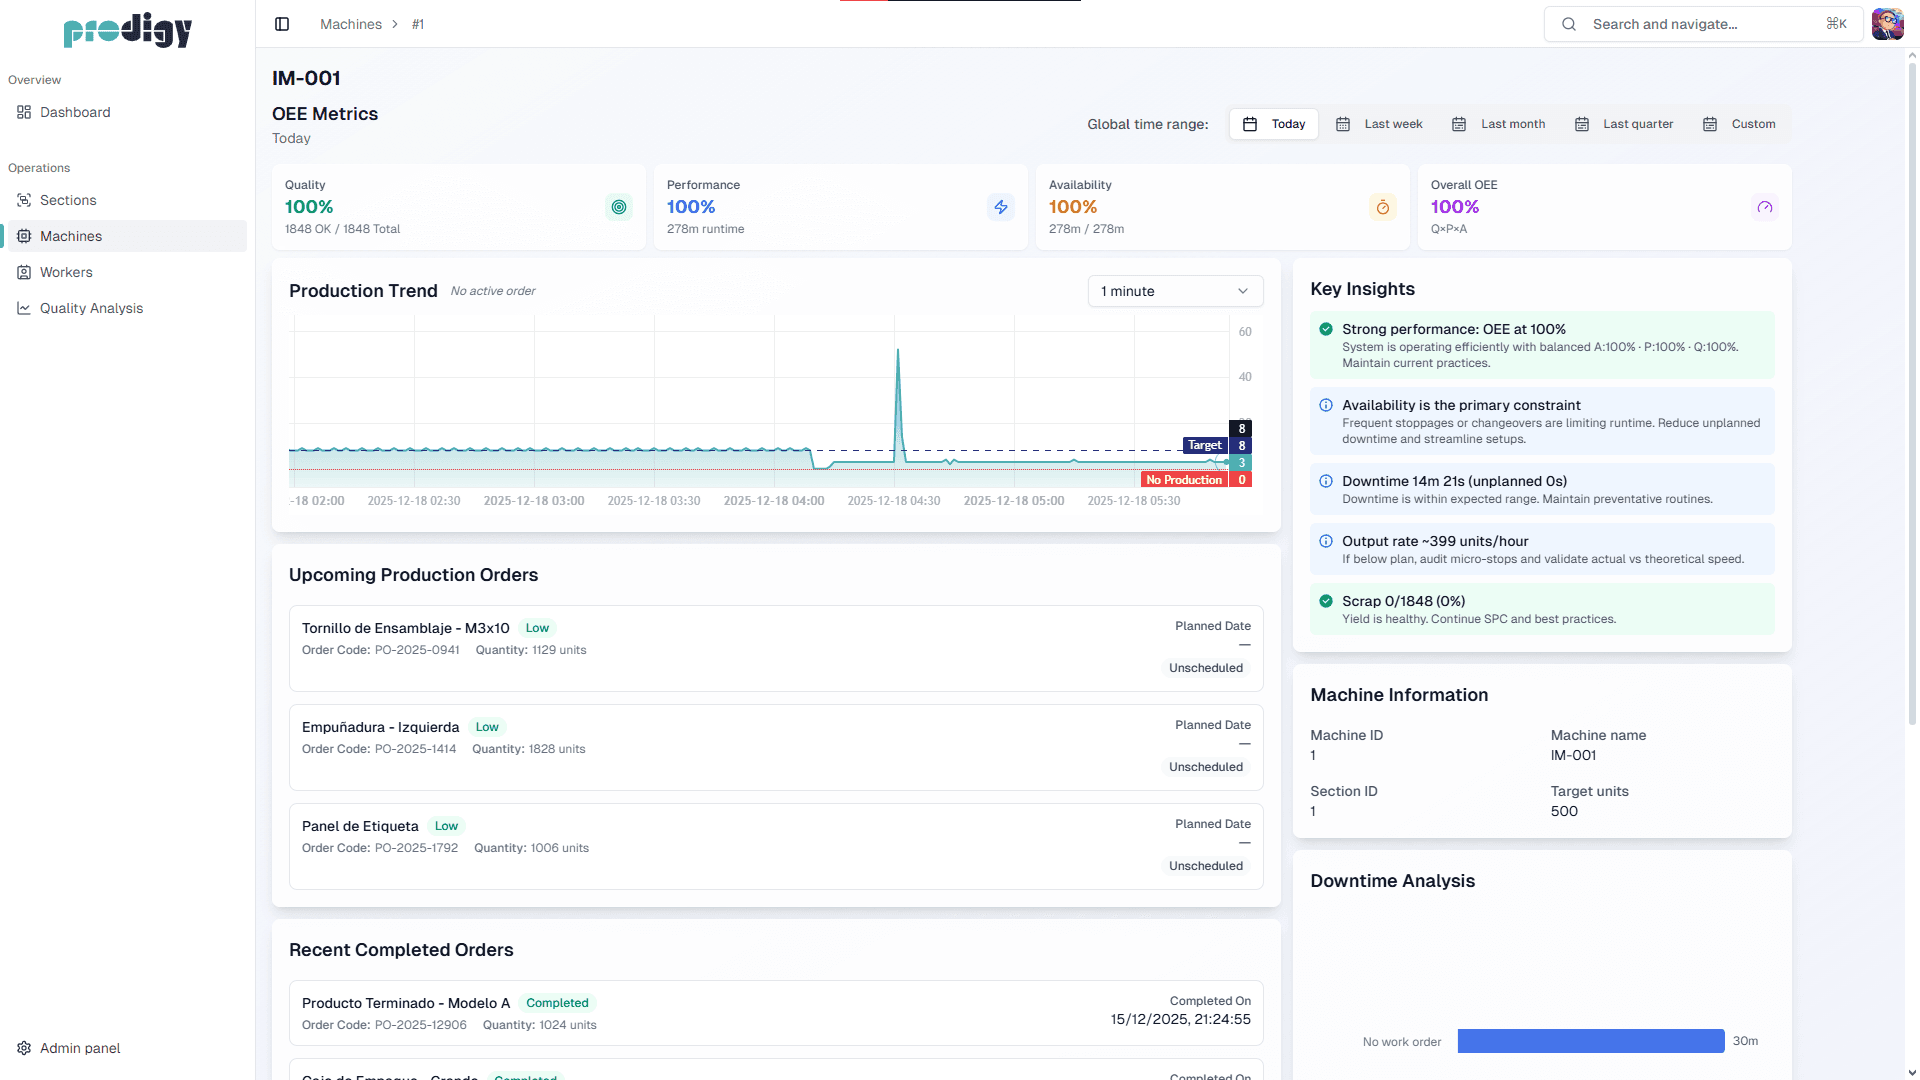The image size is (1920, 1080).
Task: Select the Today time range
Action: click(x=1274, y=124)
